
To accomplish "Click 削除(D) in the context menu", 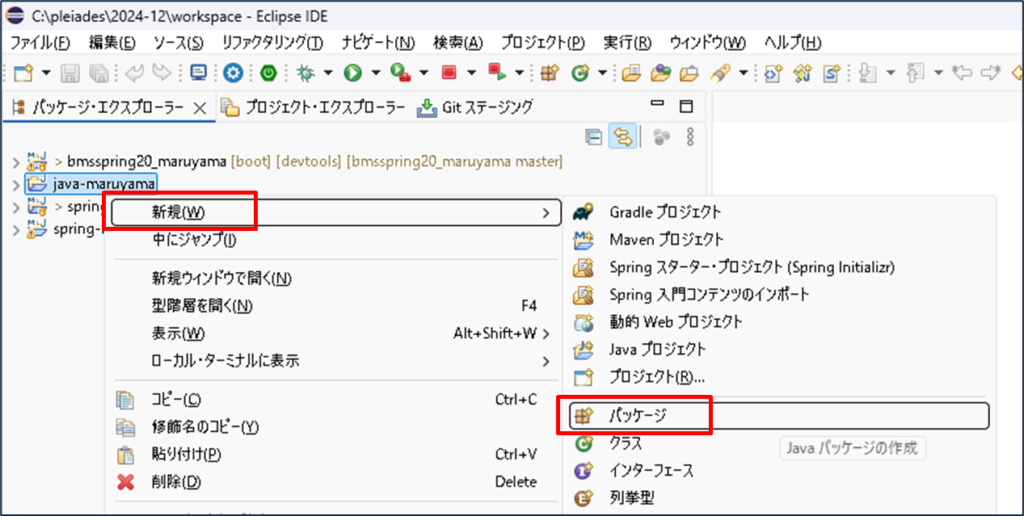I will coord(176,482).
